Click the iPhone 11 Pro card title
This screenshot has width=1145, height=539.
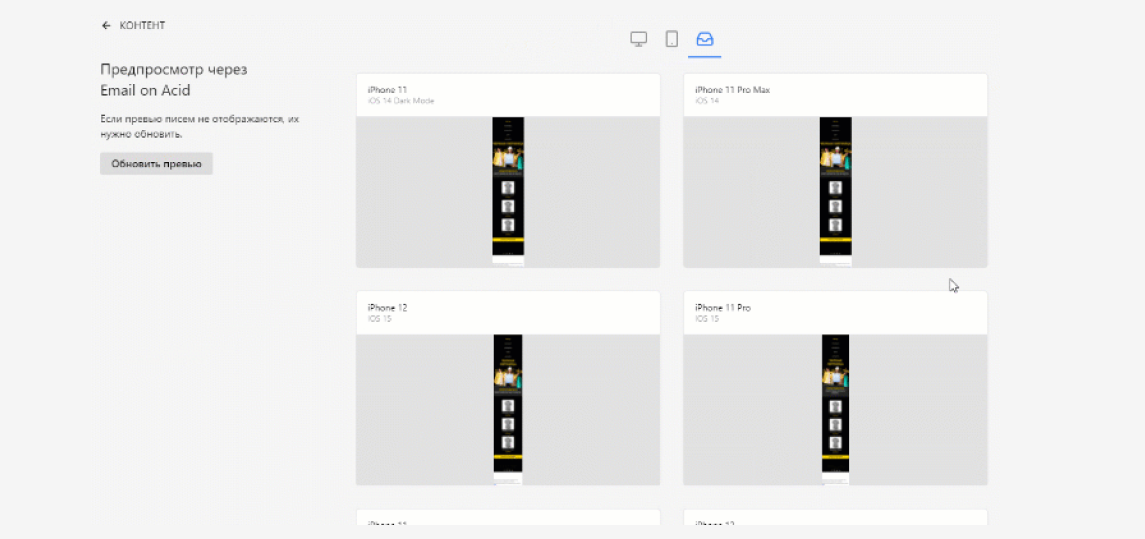pyautogui.click(x=723, y=307)
